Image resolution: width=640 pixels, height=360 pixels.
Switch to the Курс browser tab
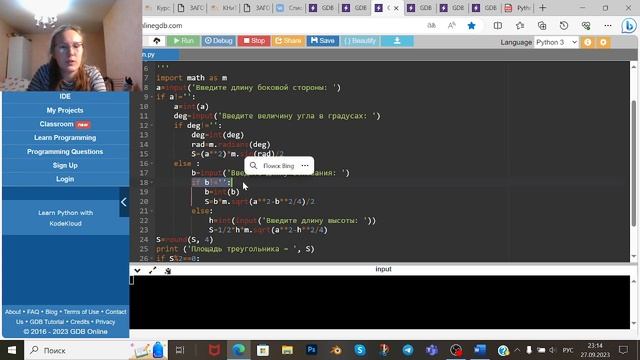159,8
